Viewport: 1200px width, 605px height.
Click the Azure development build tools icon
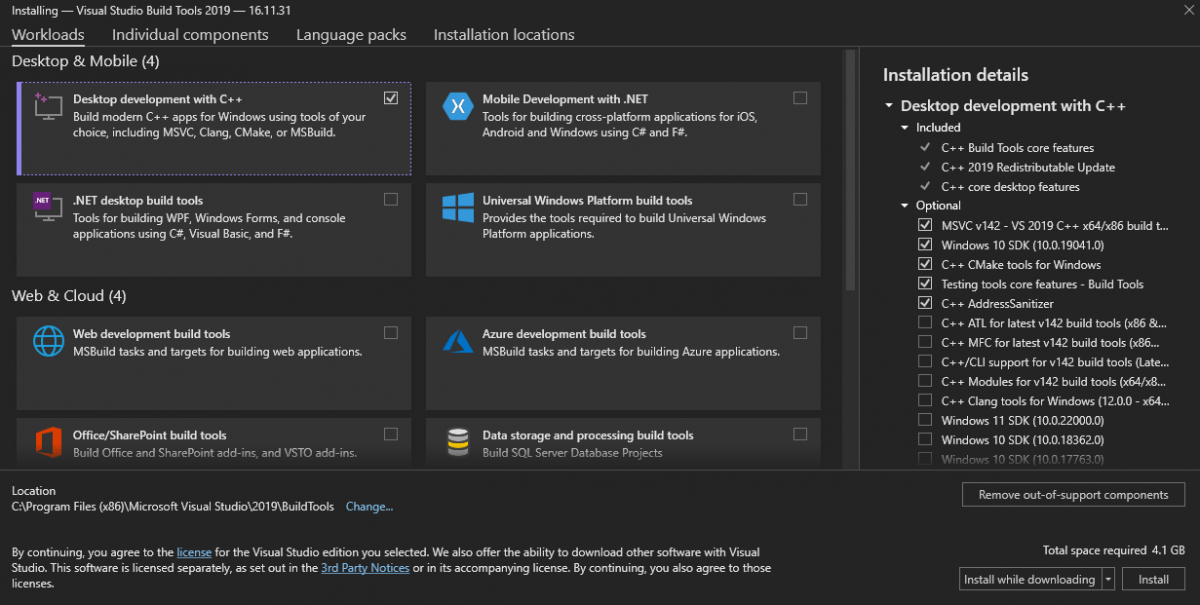coord(458,341)
